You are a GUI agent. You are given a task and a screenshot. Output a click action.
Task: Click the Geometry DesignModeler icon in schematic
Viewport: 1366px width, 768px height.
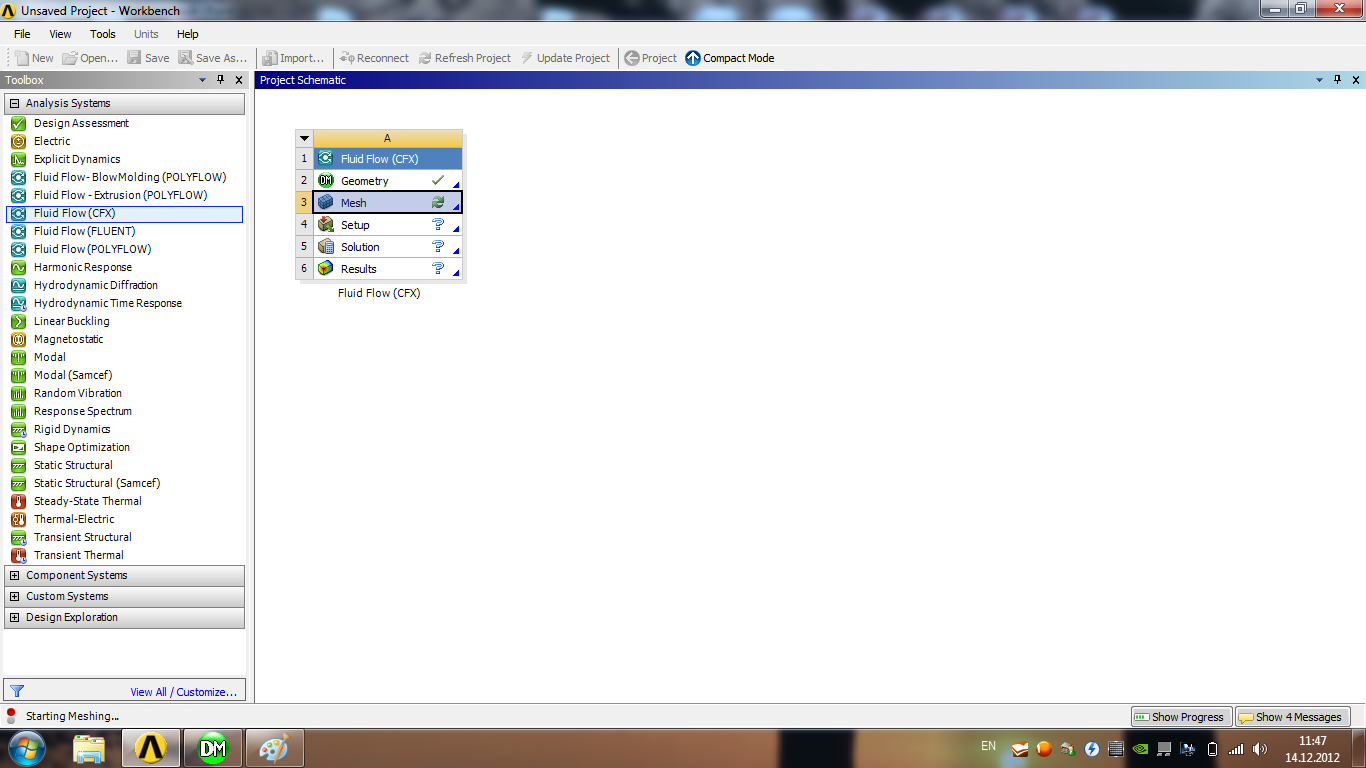point(325,181)
